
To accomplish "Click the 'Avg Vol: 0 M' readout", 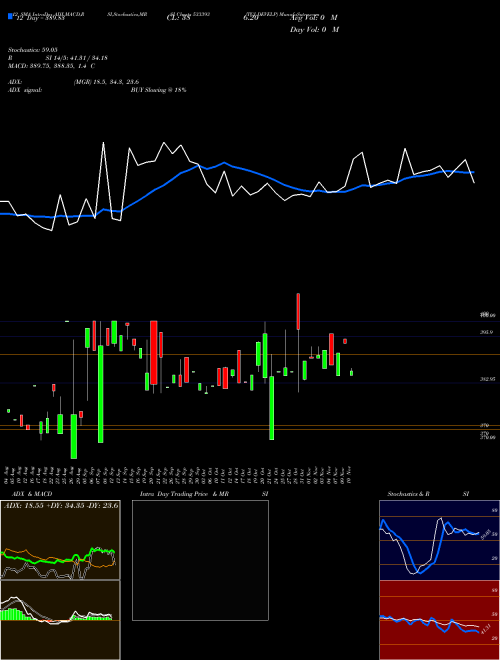I will 314,18.
